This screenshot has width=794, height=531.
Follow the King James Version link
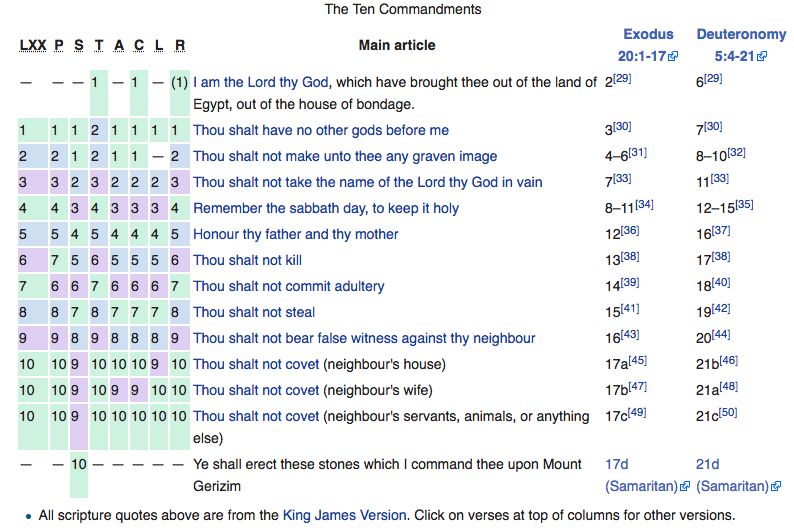pos(344,515)
